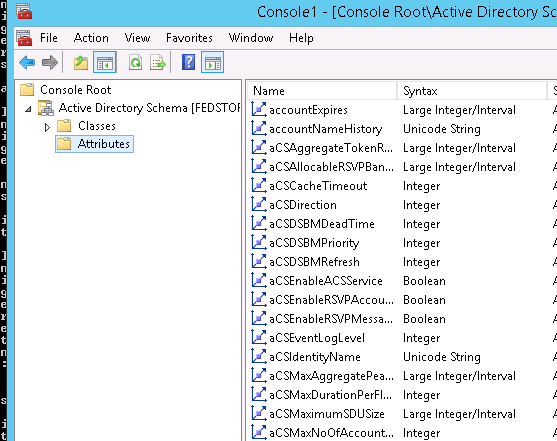The width and height of the screenshot is (557, 441).
Task: Click the aCSEnableACSService attribute icon
Action: [259, 280]
